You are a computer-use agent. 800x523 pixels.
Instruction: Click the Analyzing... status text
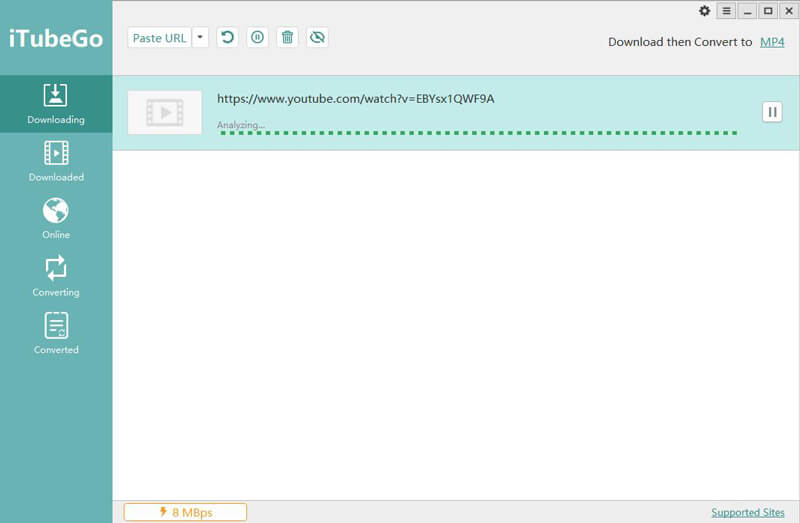click(241, 125)
